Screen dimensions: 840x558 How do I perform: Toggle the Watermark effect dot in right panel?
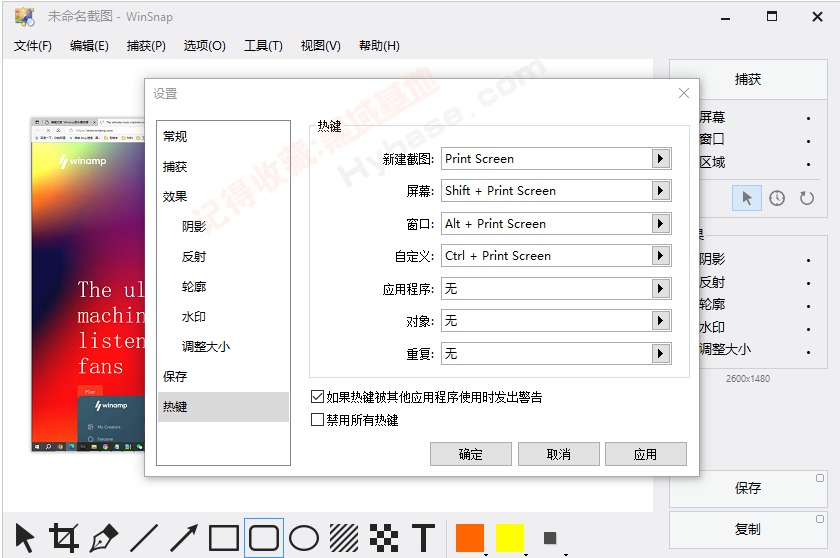pos(808,329)
